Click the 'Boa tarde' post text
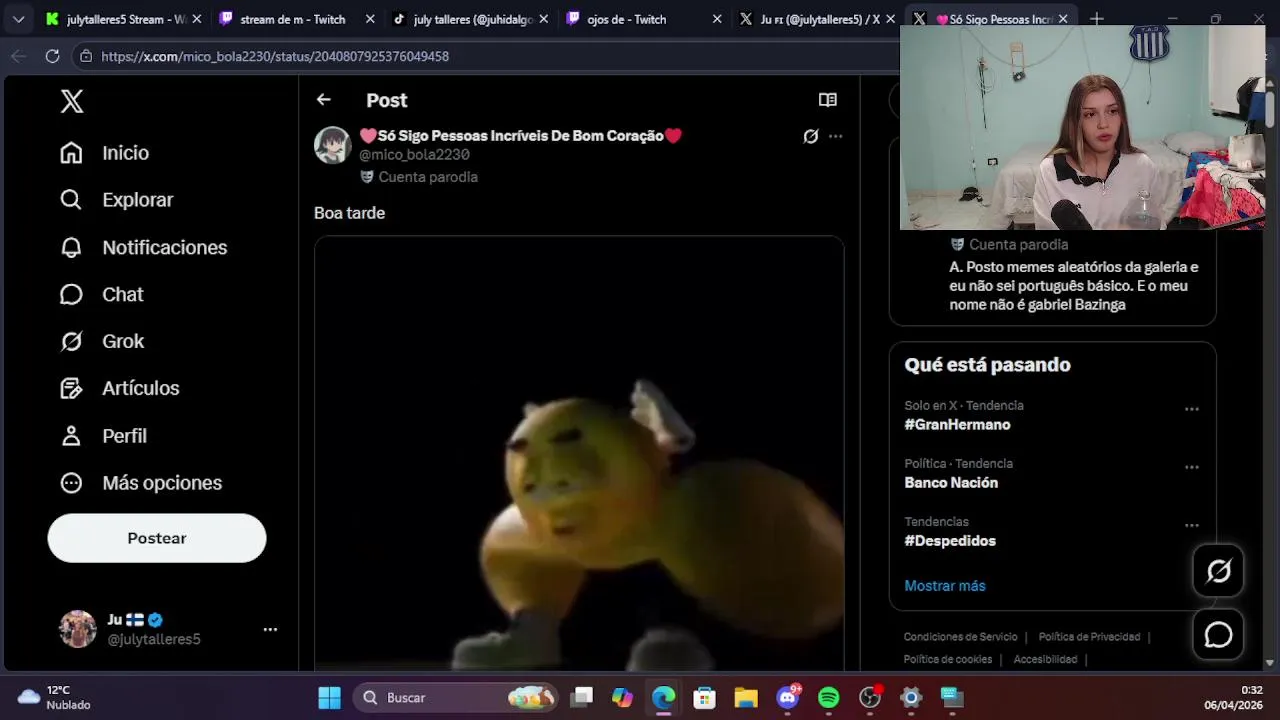The image size is (1280, 720). point(349,213)
